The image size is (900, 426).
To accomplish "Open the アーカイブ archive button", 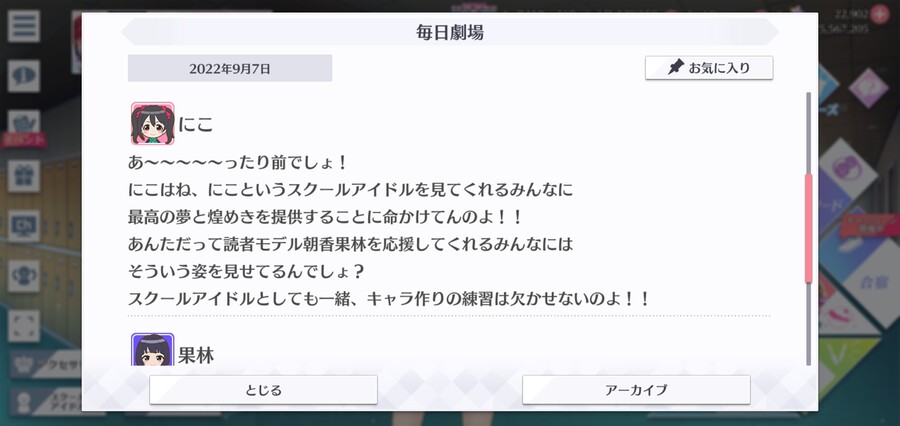I will pos(636,390).
